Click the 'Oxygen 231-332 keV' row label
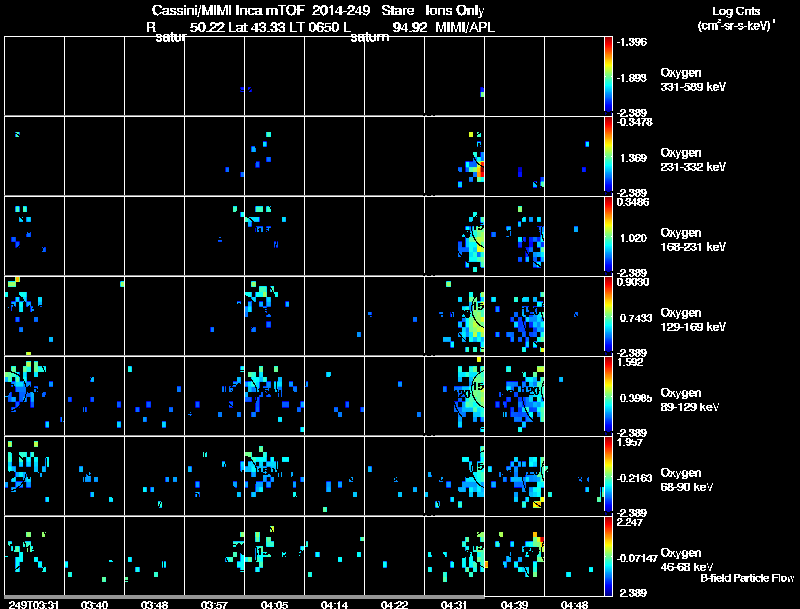 [x=693, y=160]
